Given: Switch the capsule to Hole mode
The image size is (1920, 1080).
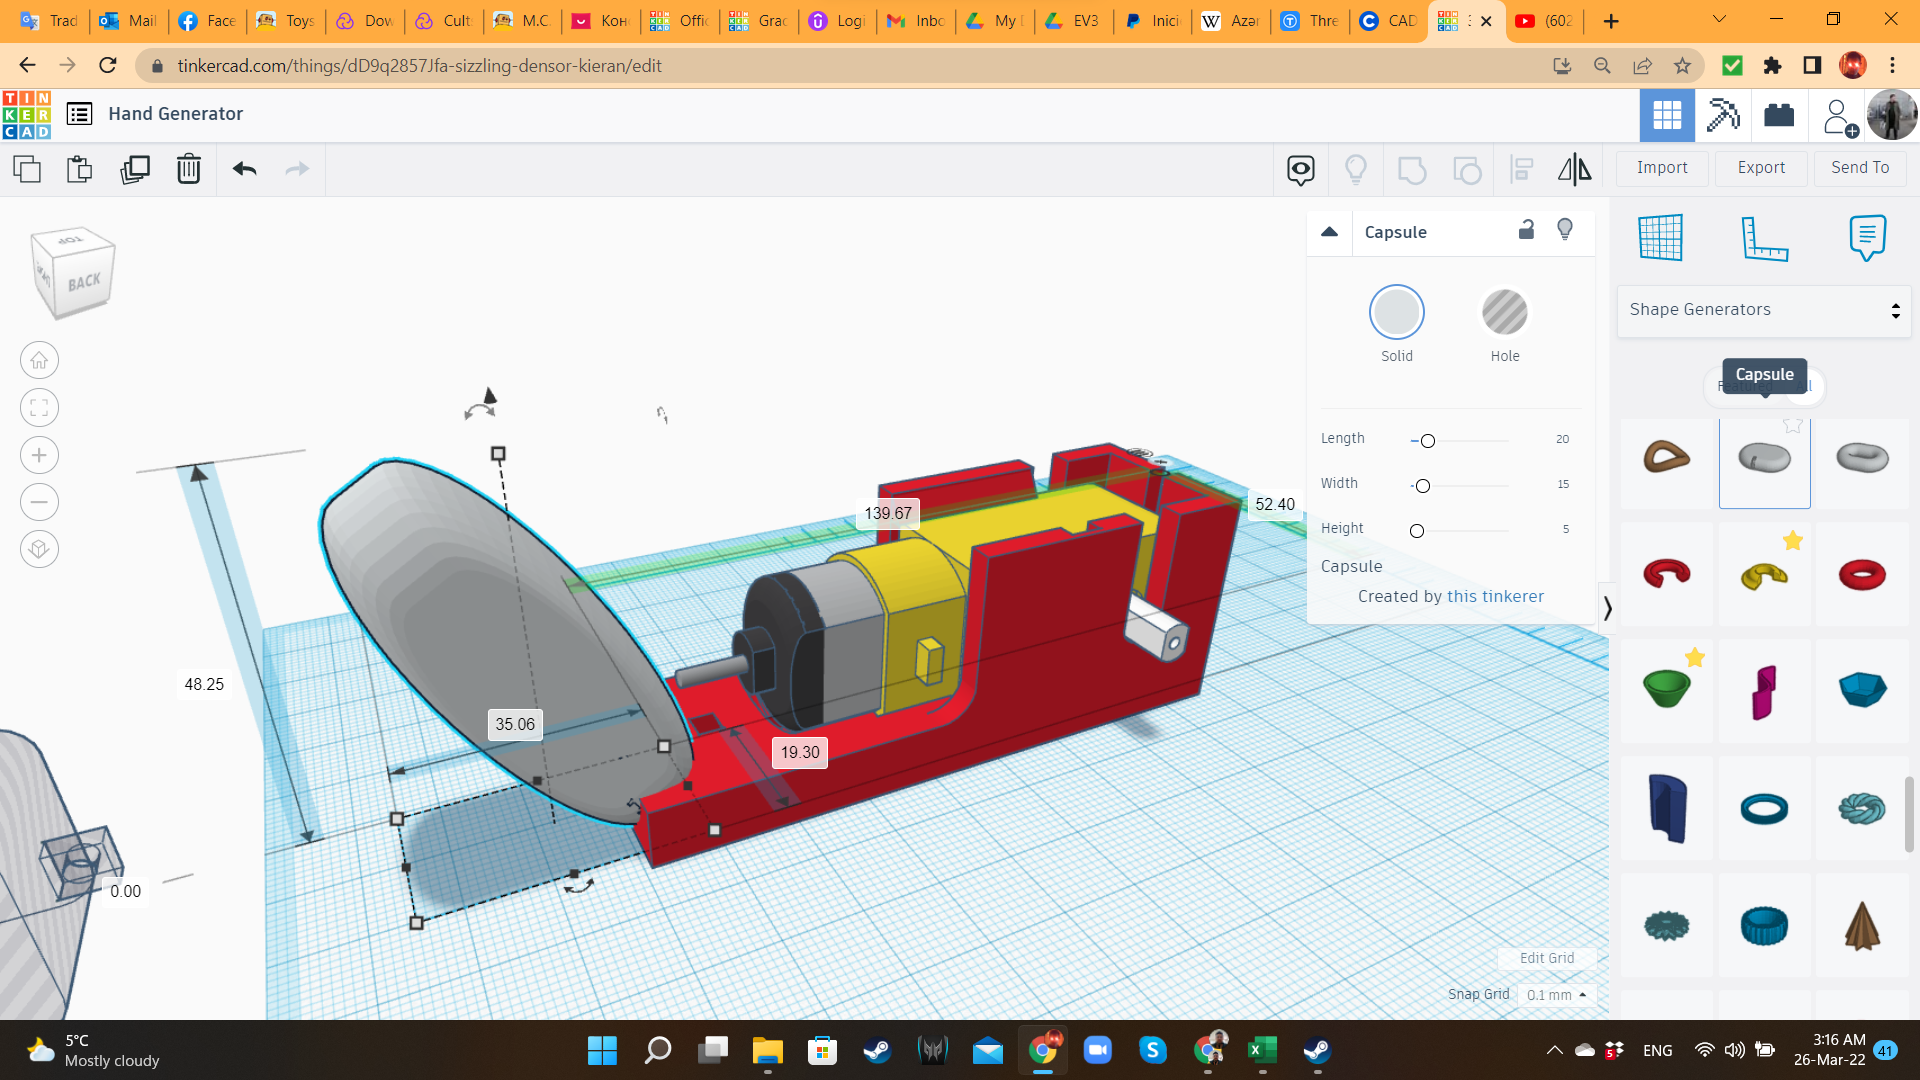Looking at the screenshot, I should pyautogui.click(x=1504, y=312).
